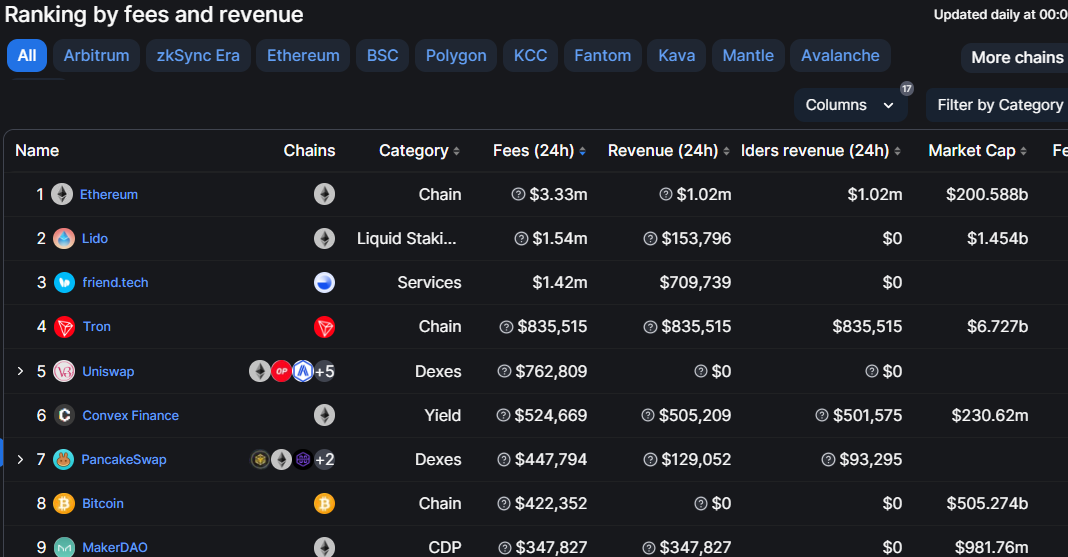
Task: Open the MakerDAO protocol link
Action: pos(114,547)
